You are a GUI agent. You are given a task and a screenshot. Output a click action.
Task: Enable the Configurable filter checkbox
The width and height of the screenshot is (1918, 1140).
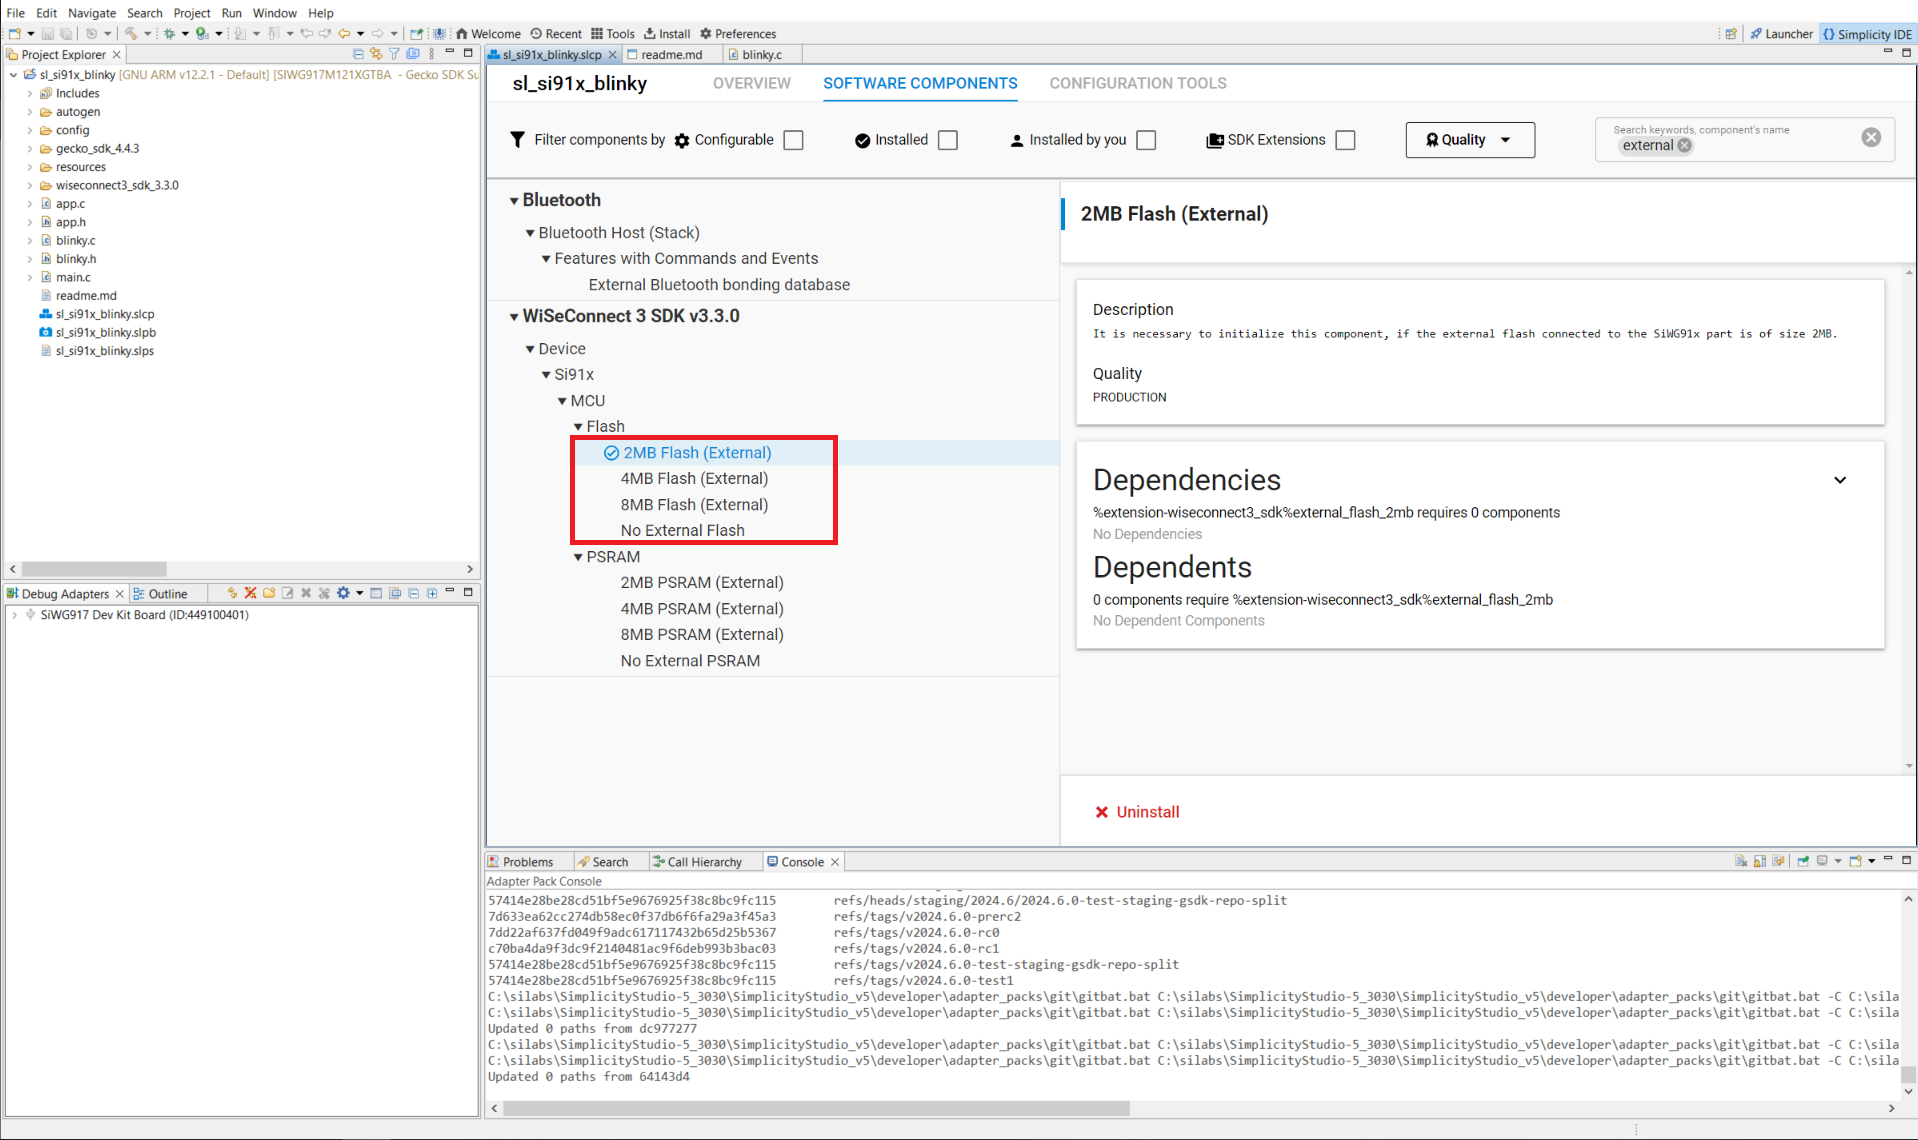tap(794, 140)
